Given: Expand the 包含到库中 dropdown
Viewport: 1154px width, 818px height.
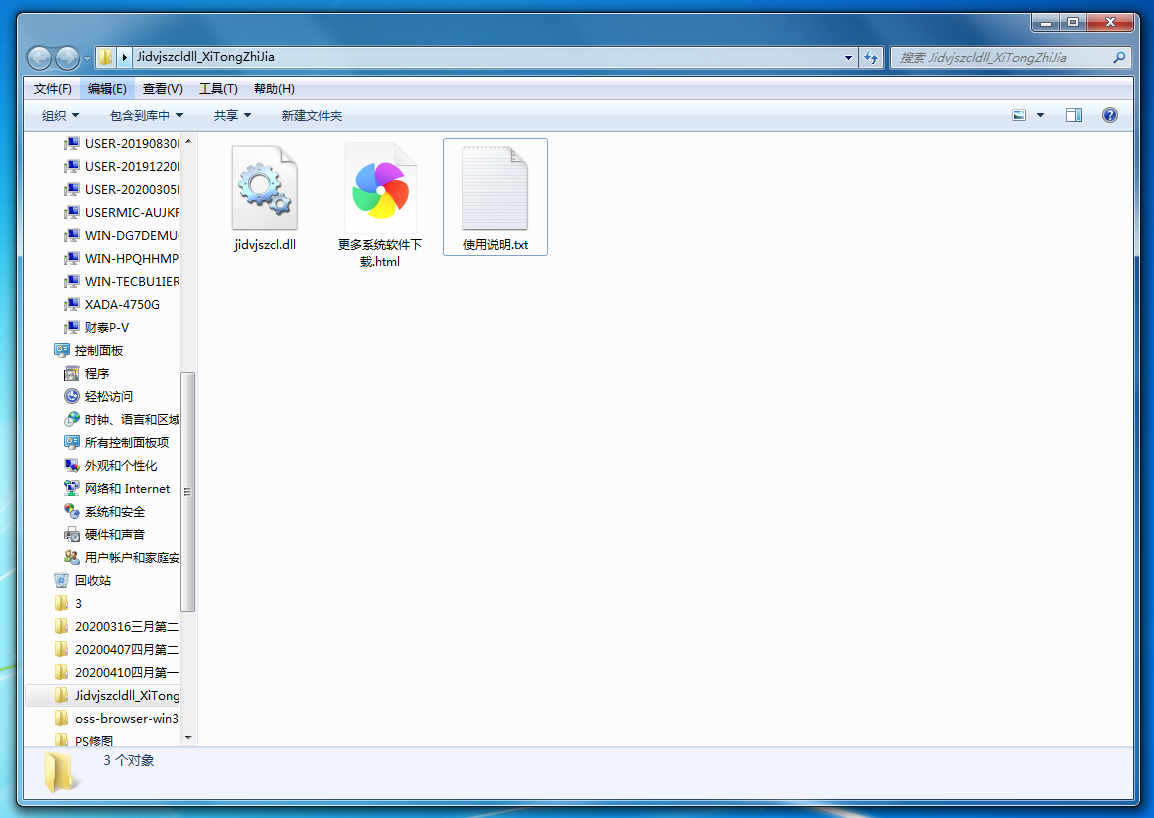Looking at the screenshot, I should (146, 116).
